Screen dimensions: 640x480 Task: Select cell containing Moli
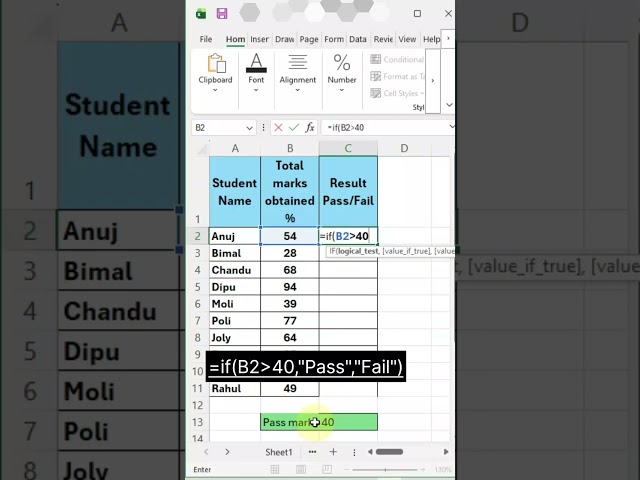tap(235, 304)
